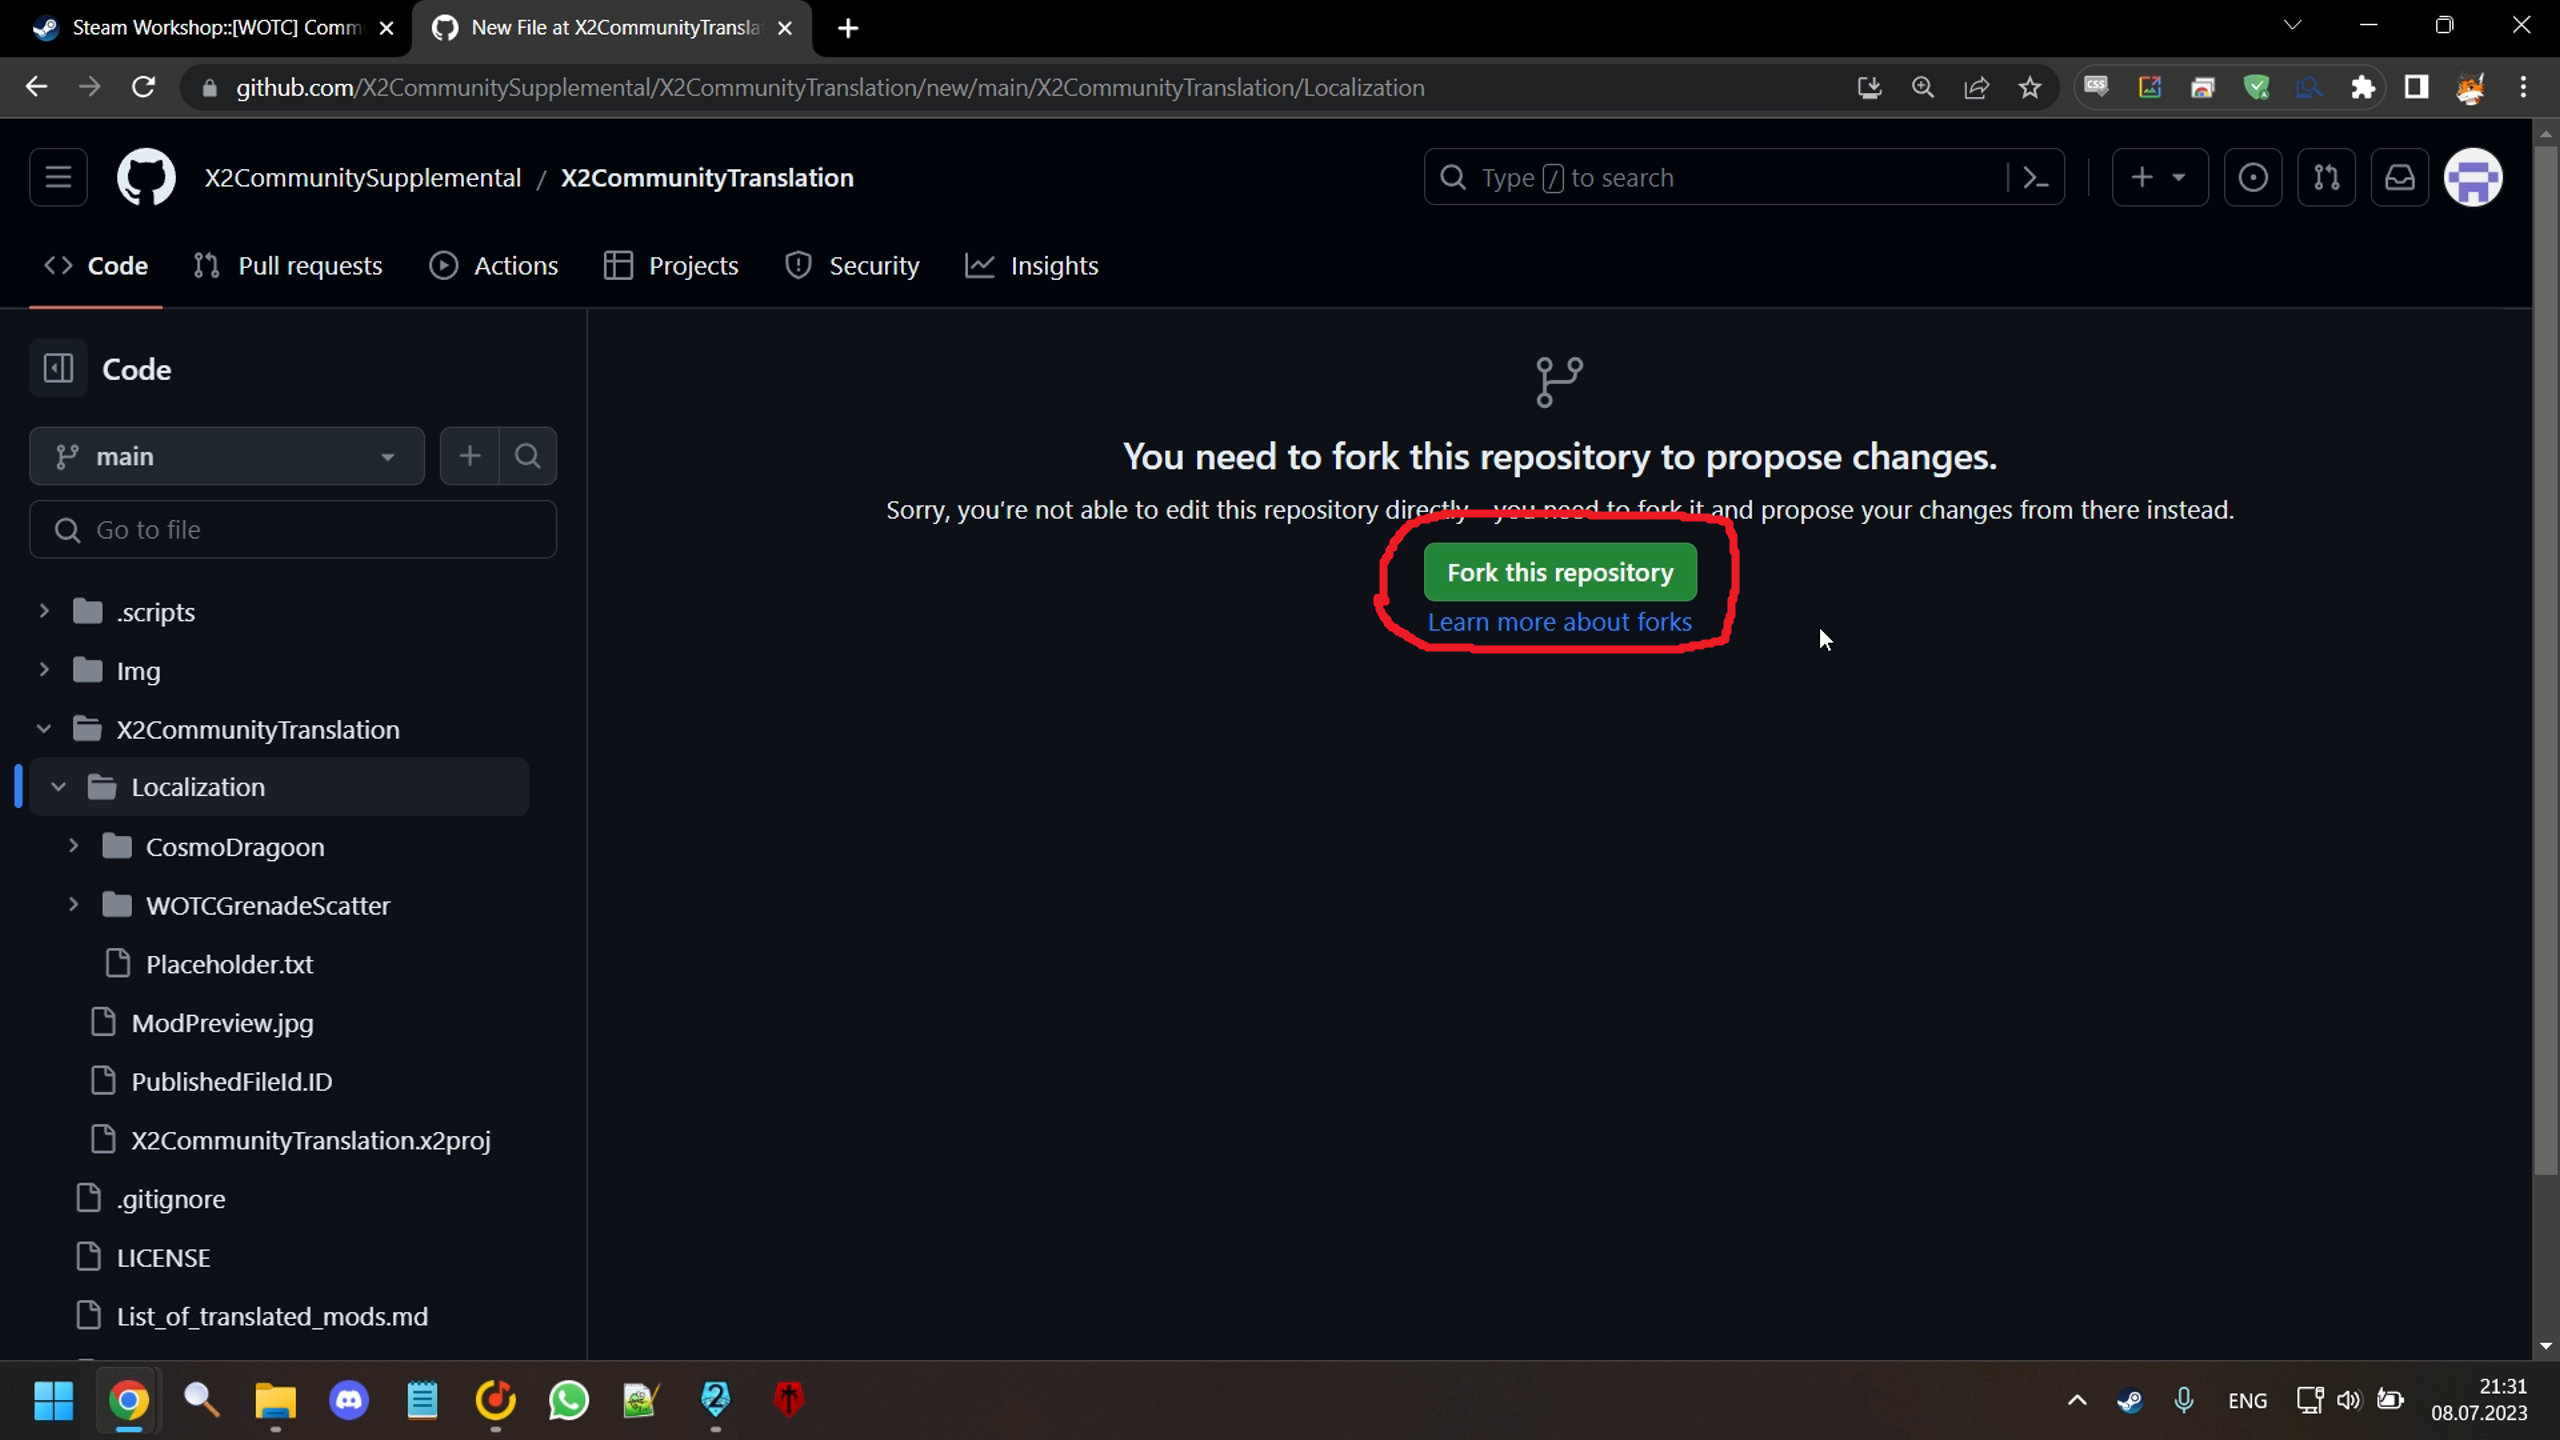This screenshot has width=2560, height=1440.
Task: Select the Code tab
Action: 118,264
